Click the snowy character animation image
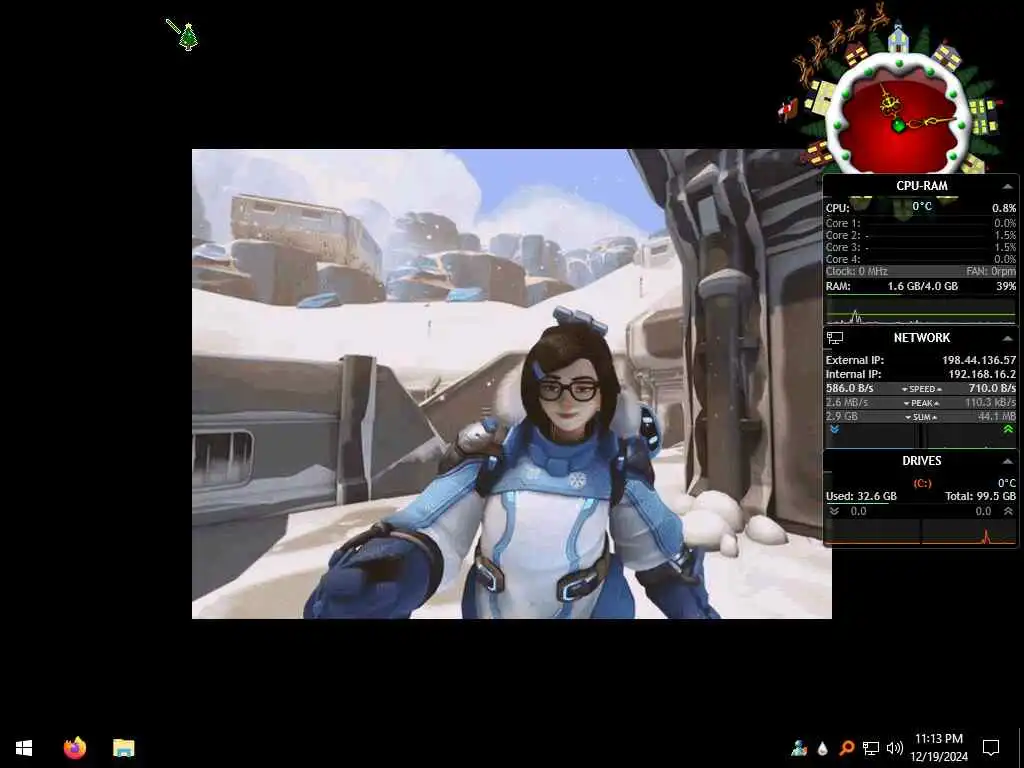The width and height of the screenshot is (1024, 768). click(x=511, y=384)
